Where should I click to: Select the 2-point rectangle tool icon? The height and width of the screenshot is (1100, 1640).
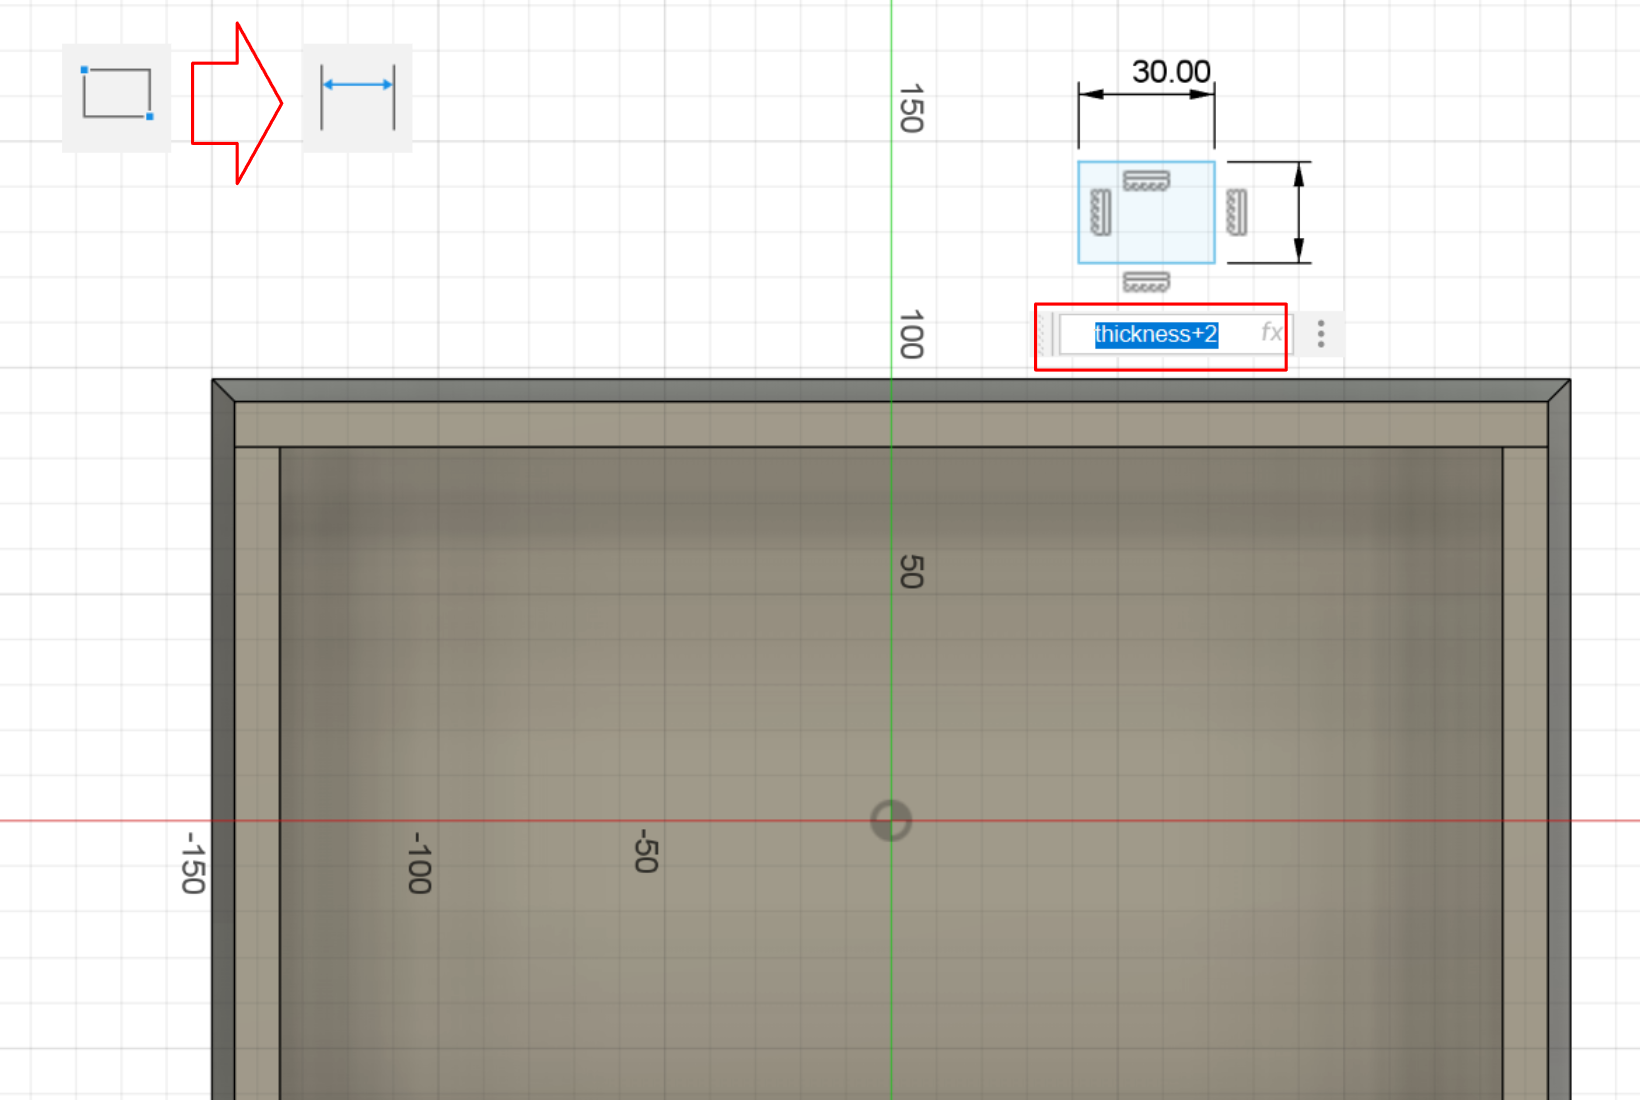(x=116, y=97)
